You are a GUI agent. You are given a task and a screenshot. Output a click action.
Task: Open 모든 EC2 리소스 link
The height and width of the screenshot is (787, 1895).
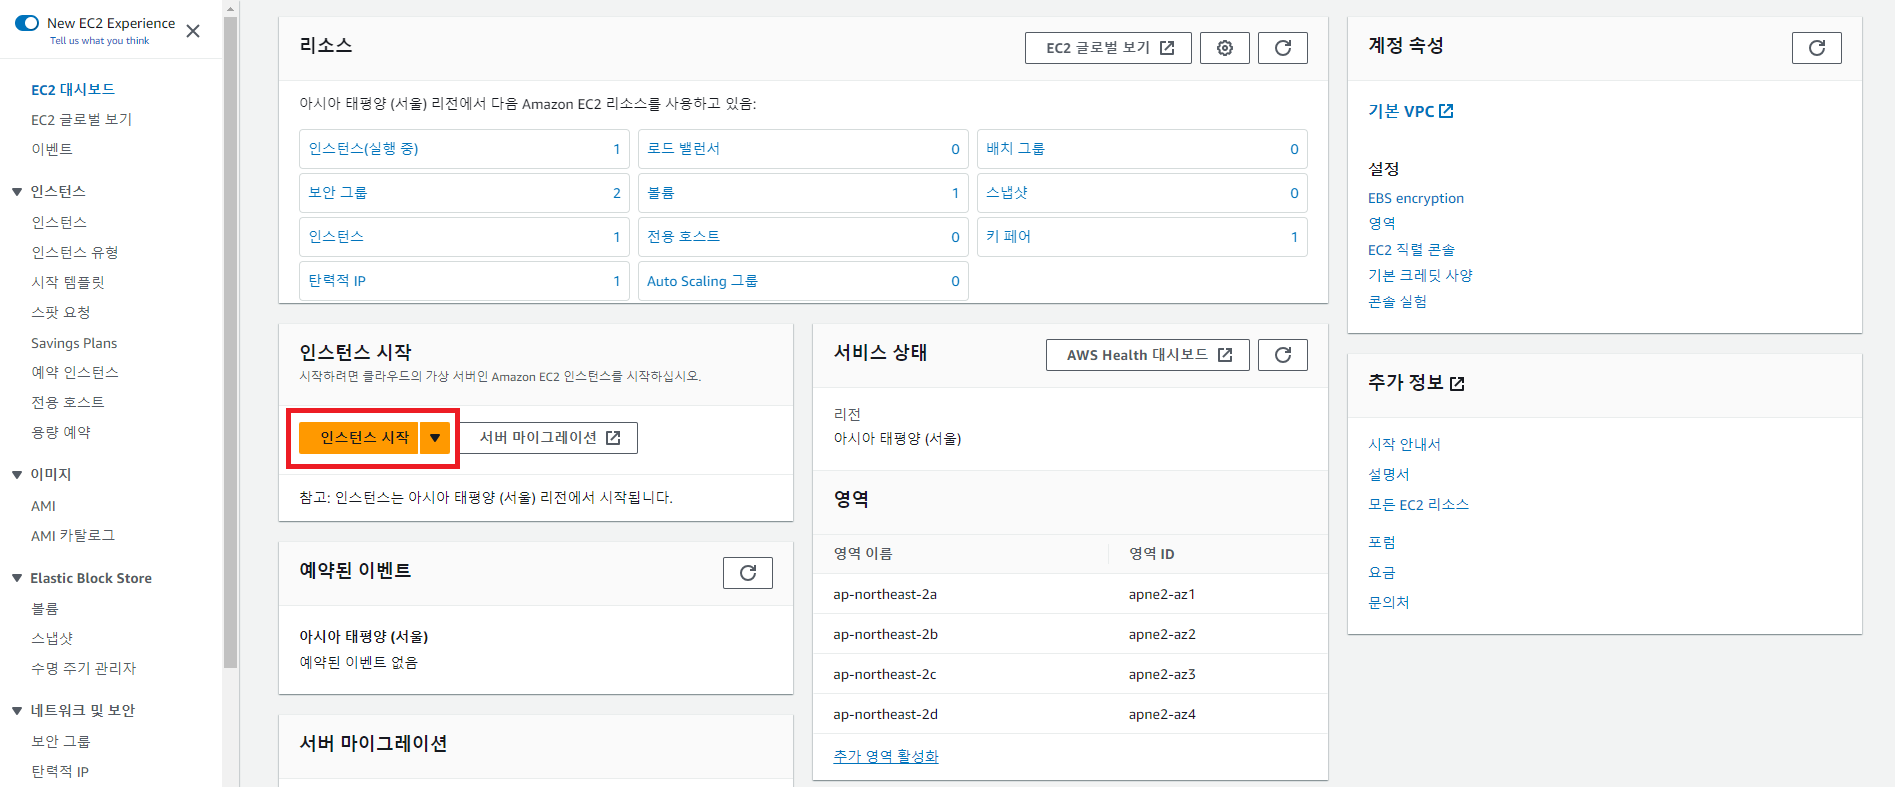coord(1418,504)
